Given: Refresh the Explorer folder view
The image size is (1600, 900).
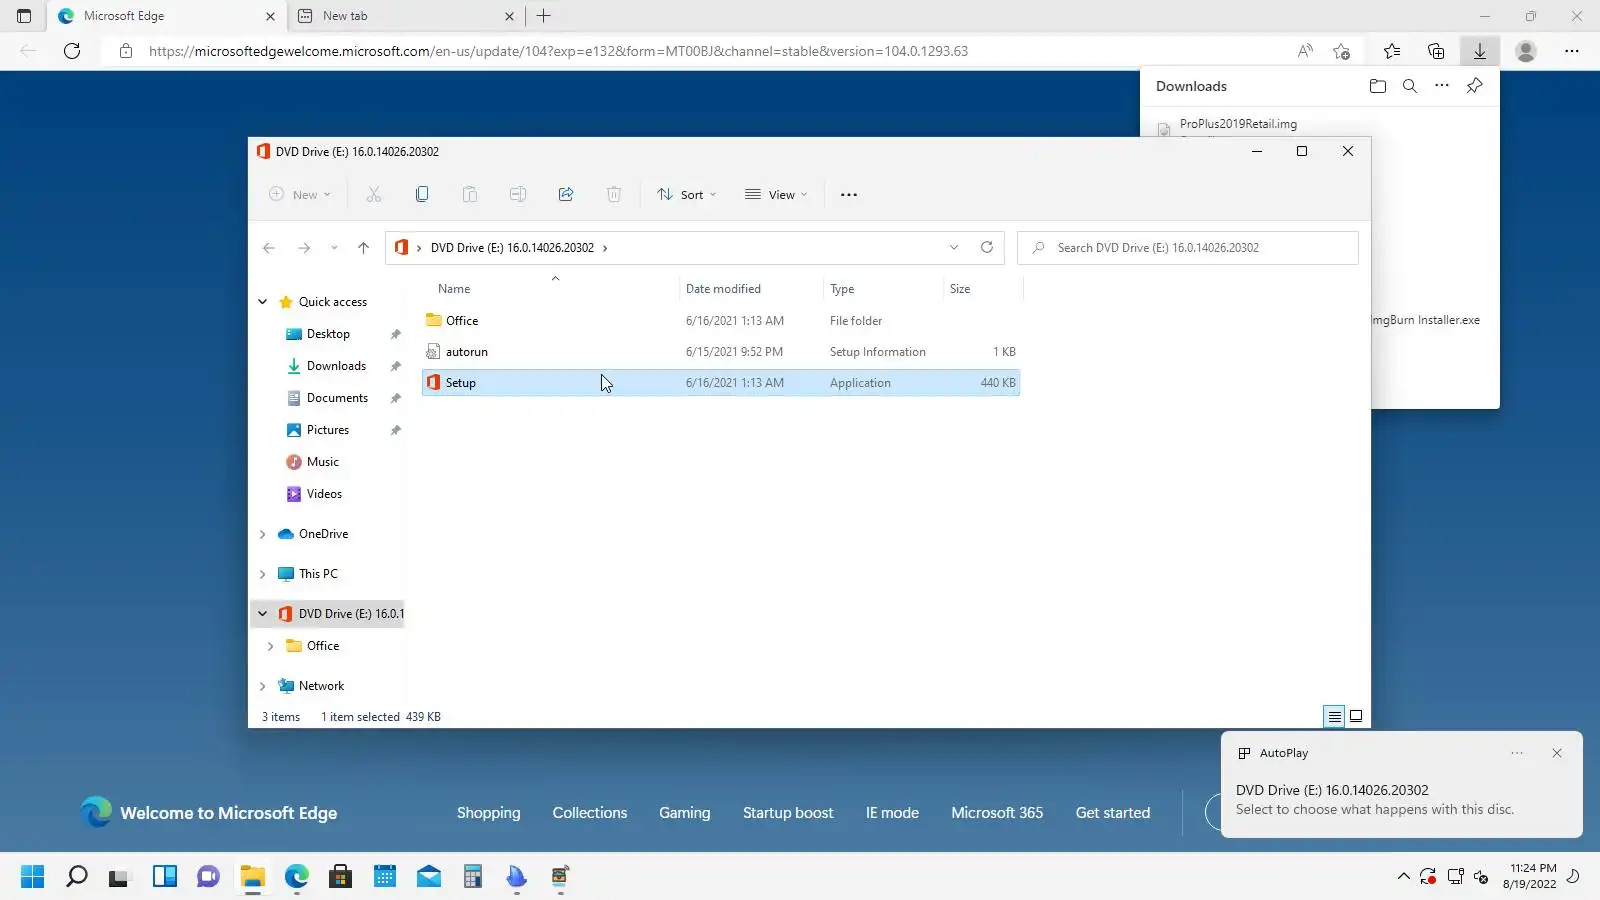Looking at the screenshot, I should [987, 248].
